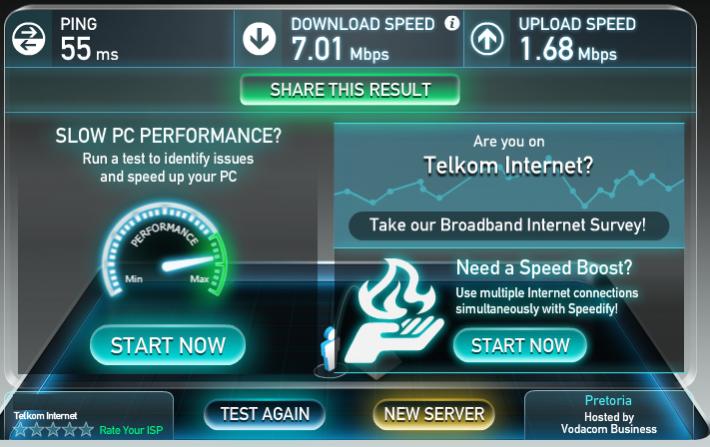Click the upload arrow icon
This screenshot has height=447, width=710.
pyautogui.click(x=487, y=39)
